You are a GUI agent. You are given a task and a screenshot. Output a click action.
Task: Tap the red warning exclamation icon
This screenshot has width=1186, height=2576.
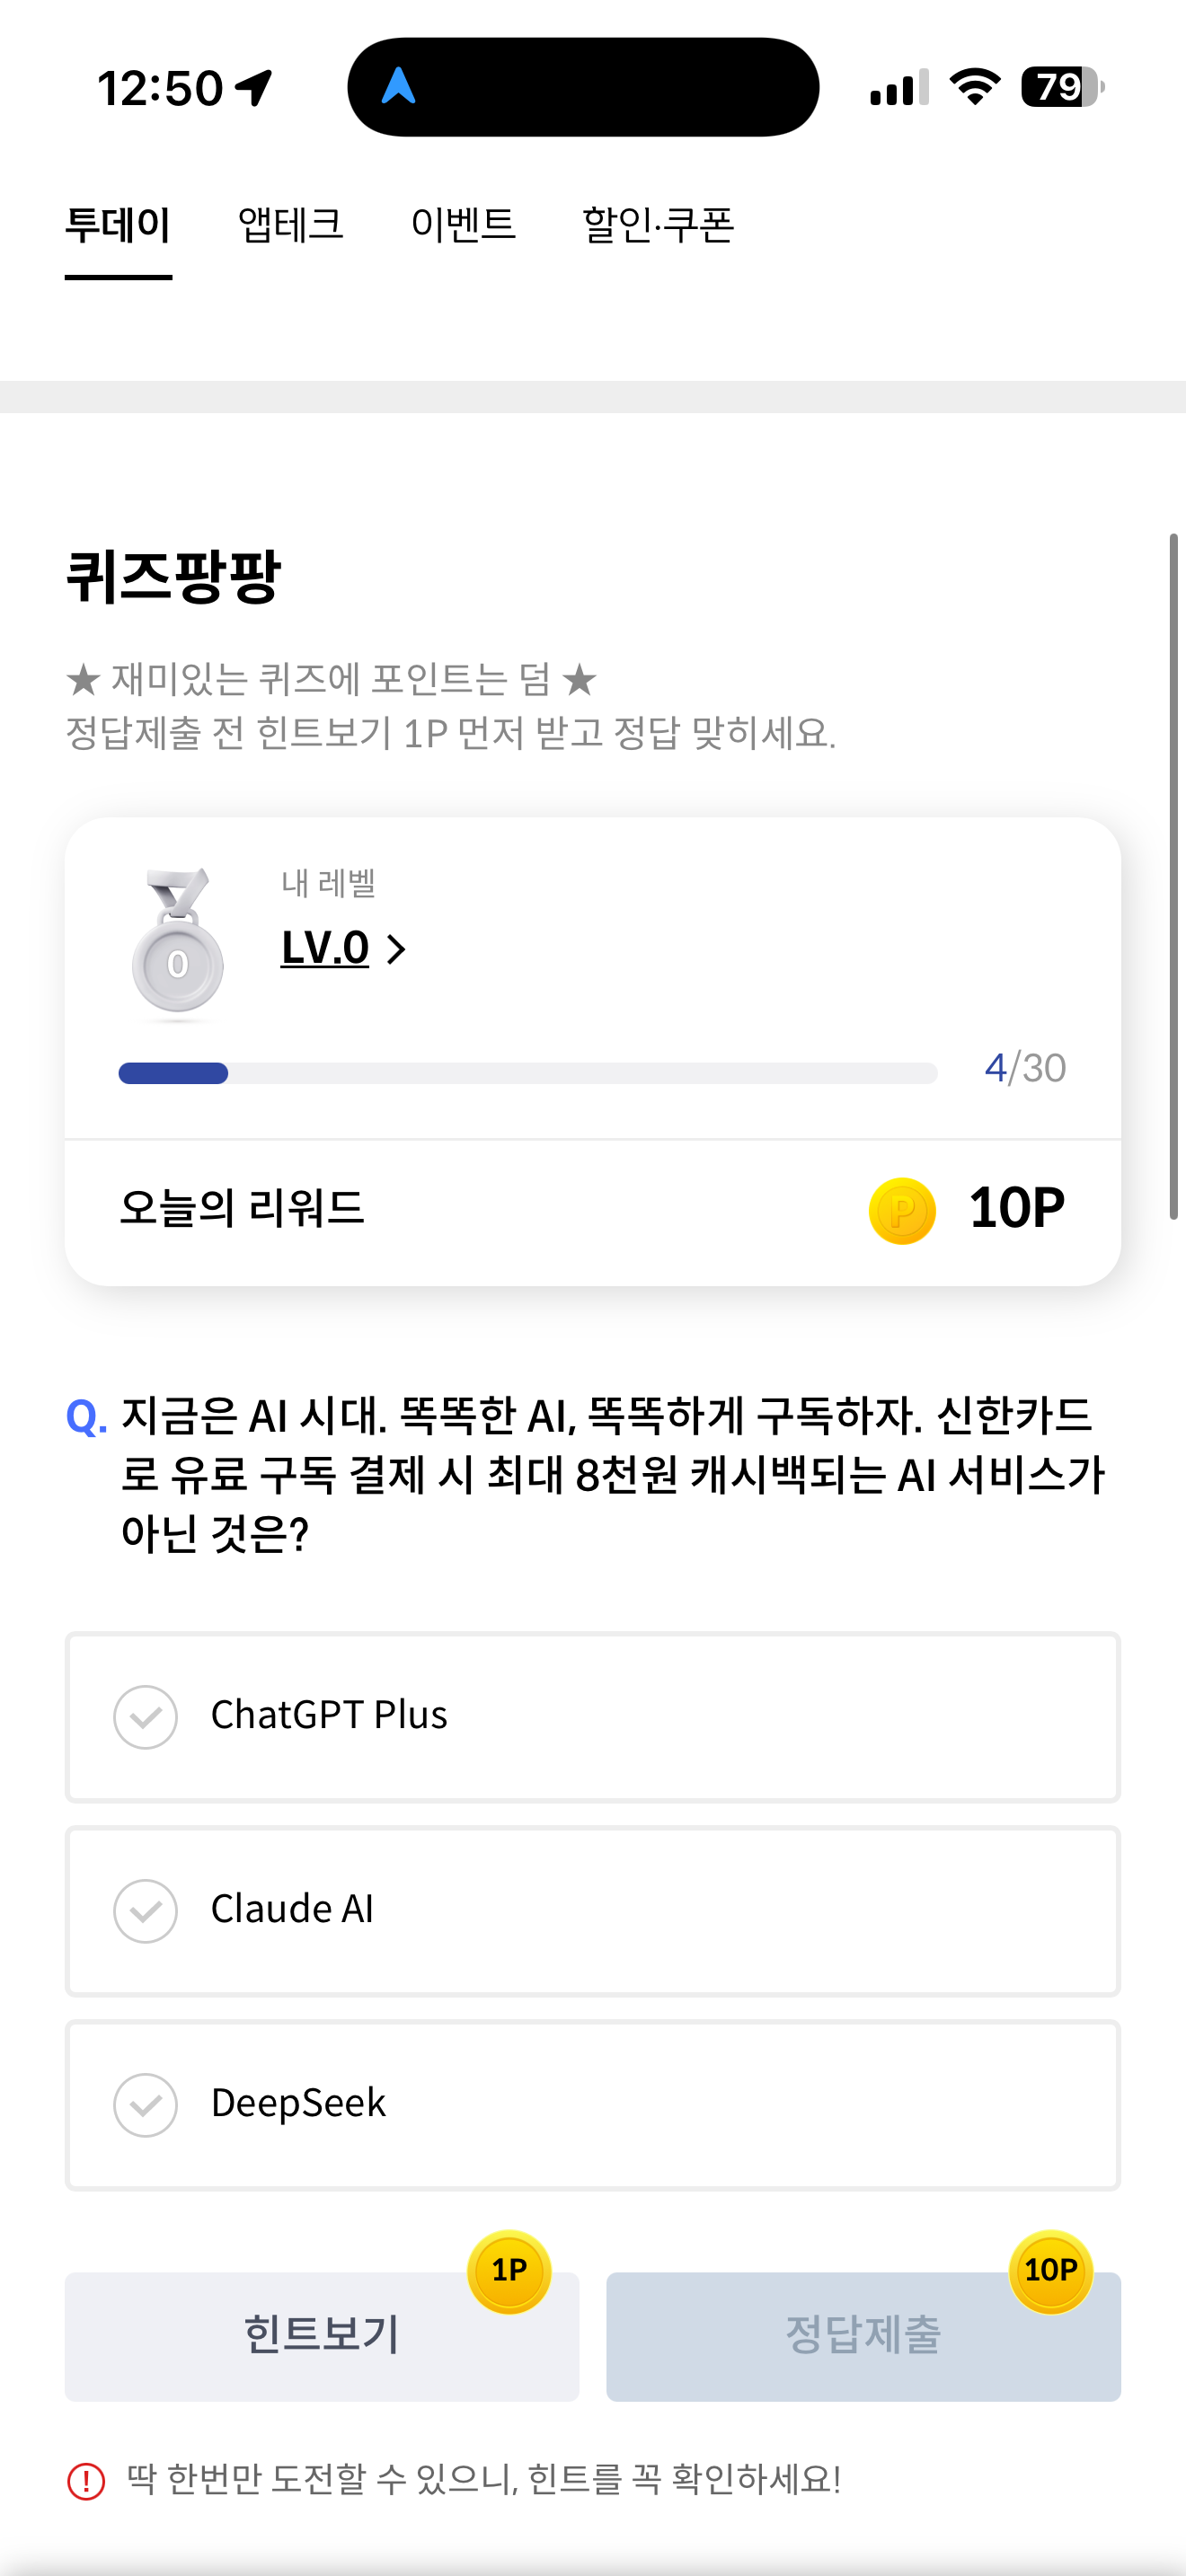(x=86, y=2481)
